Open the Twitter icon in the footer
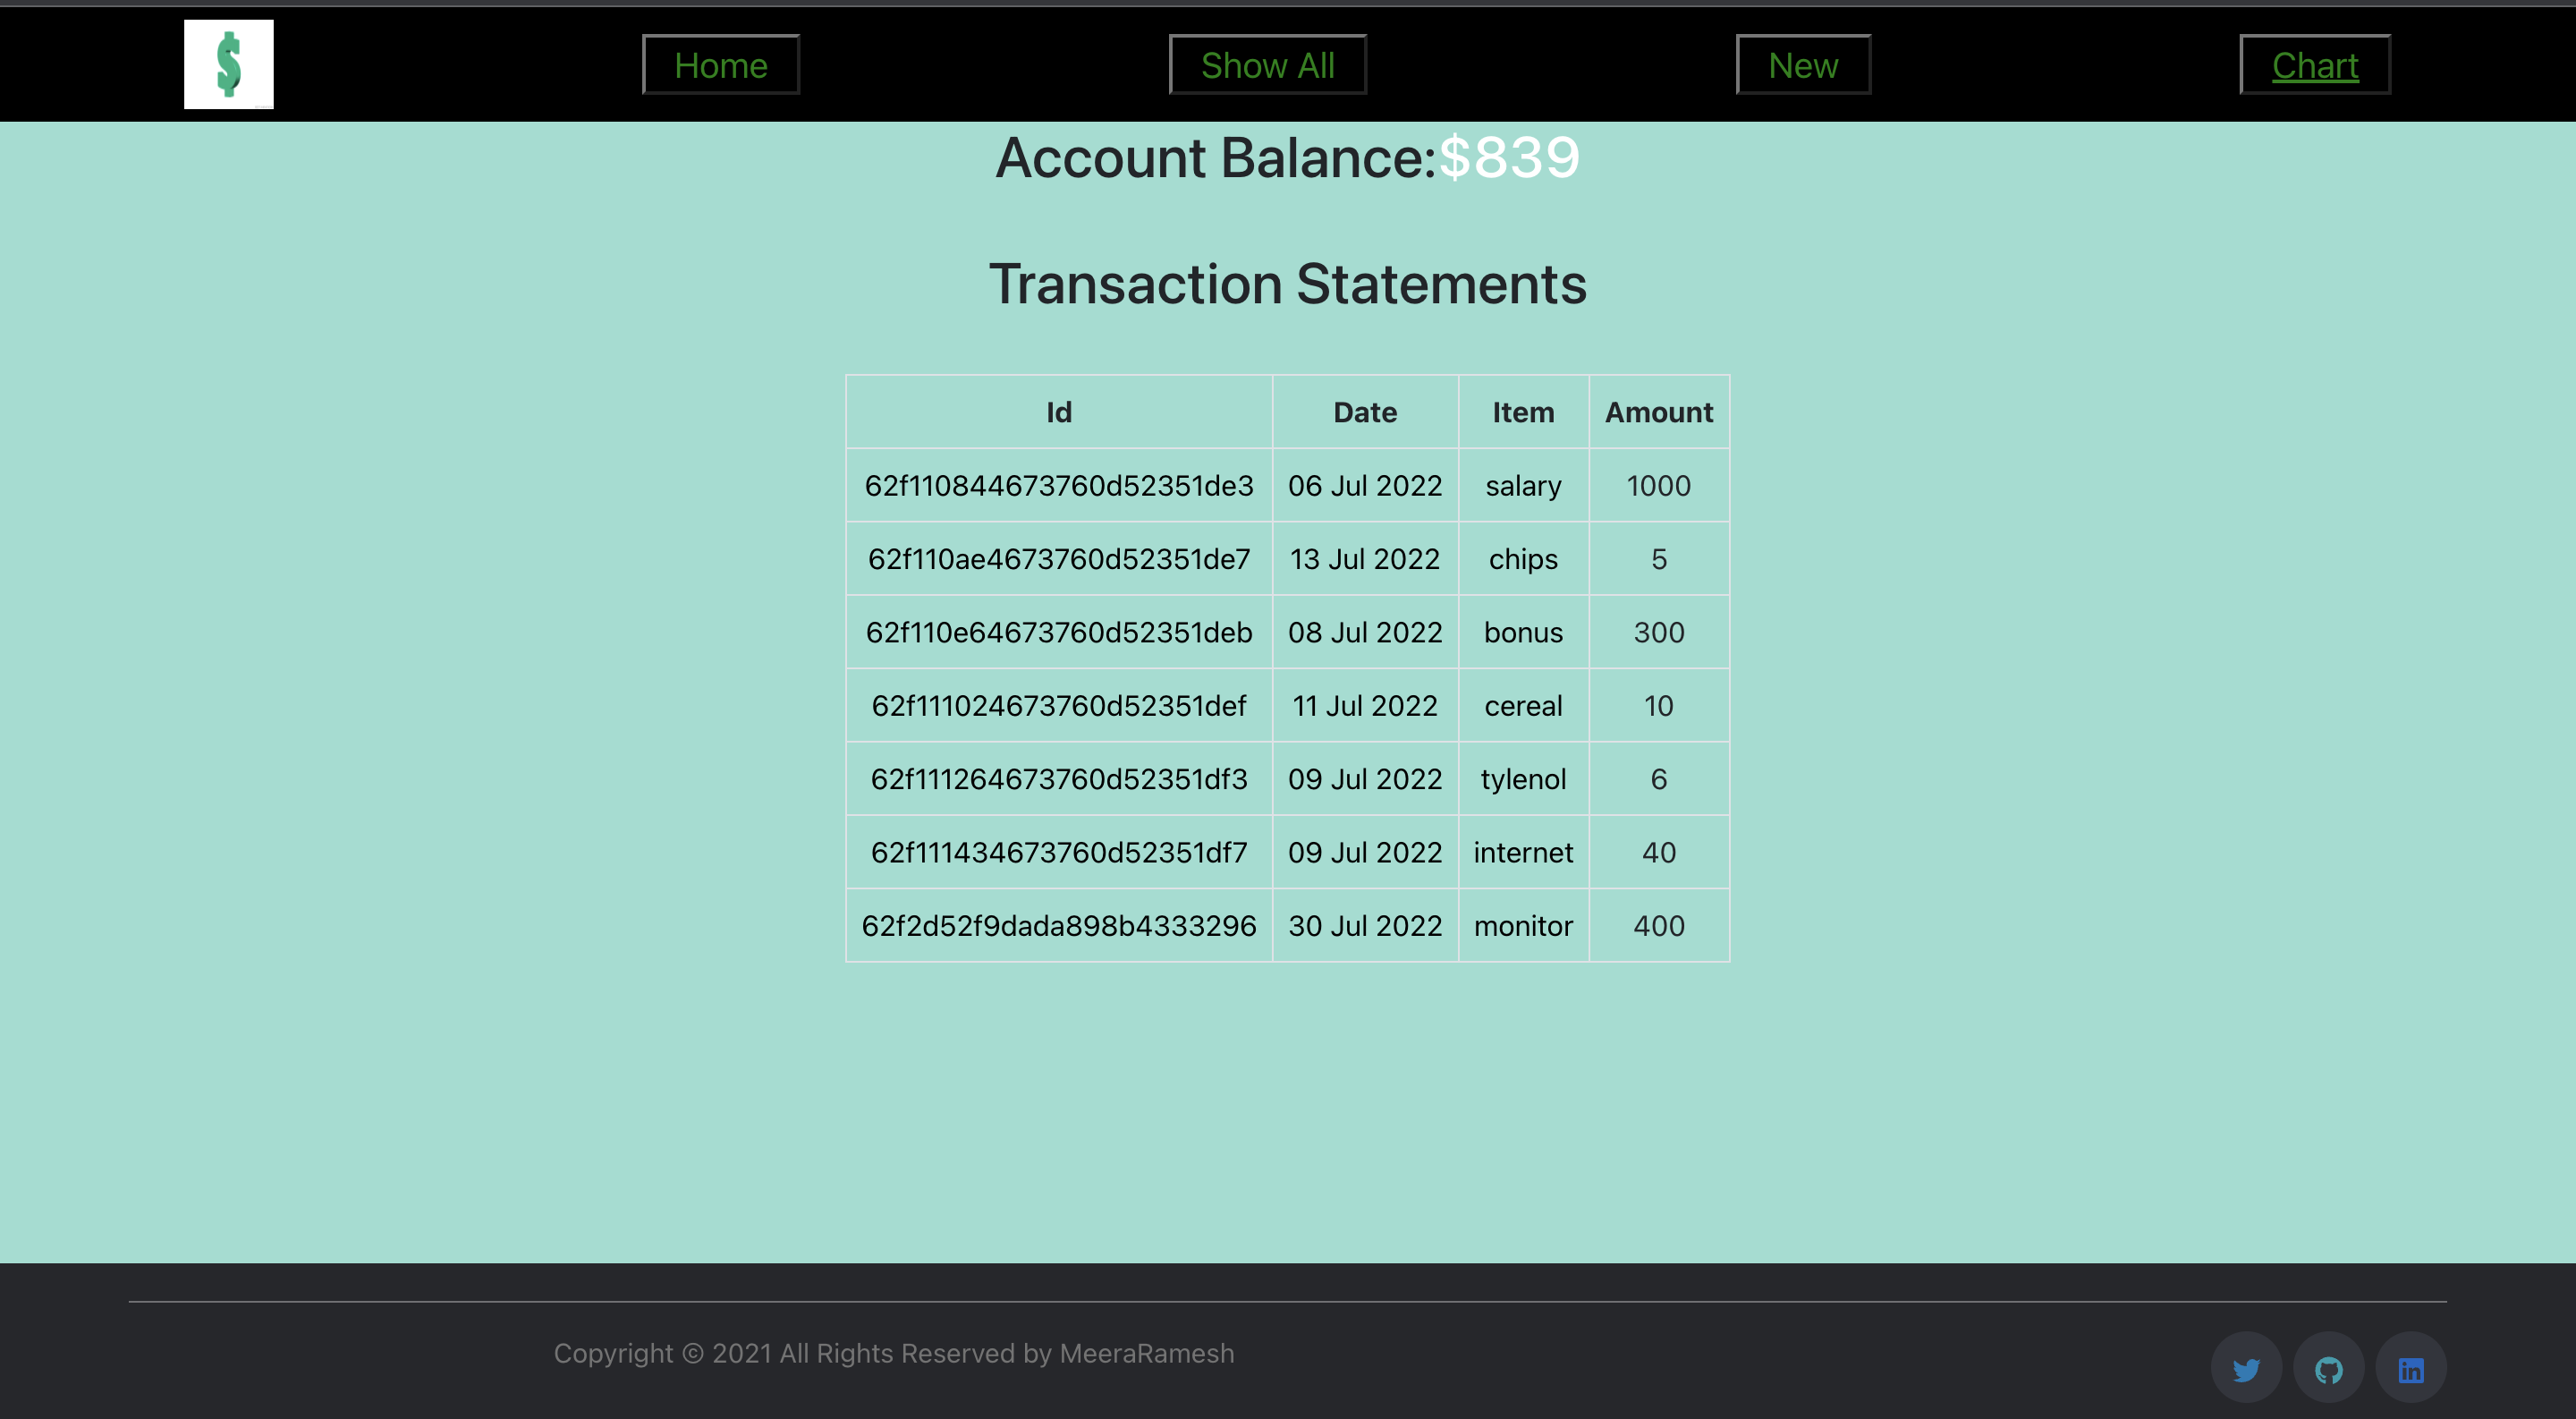The image size is (2576, 1419). 2247,1367
